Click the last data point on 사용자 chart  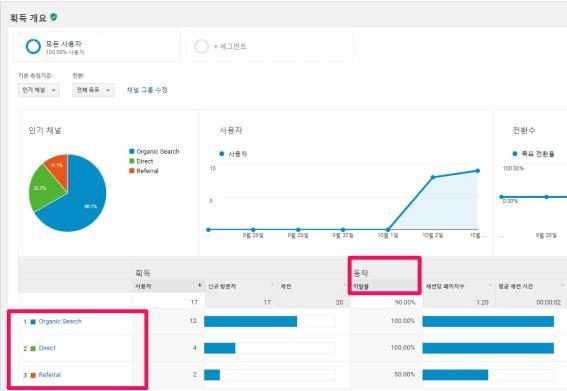click(x=478, y=171)
